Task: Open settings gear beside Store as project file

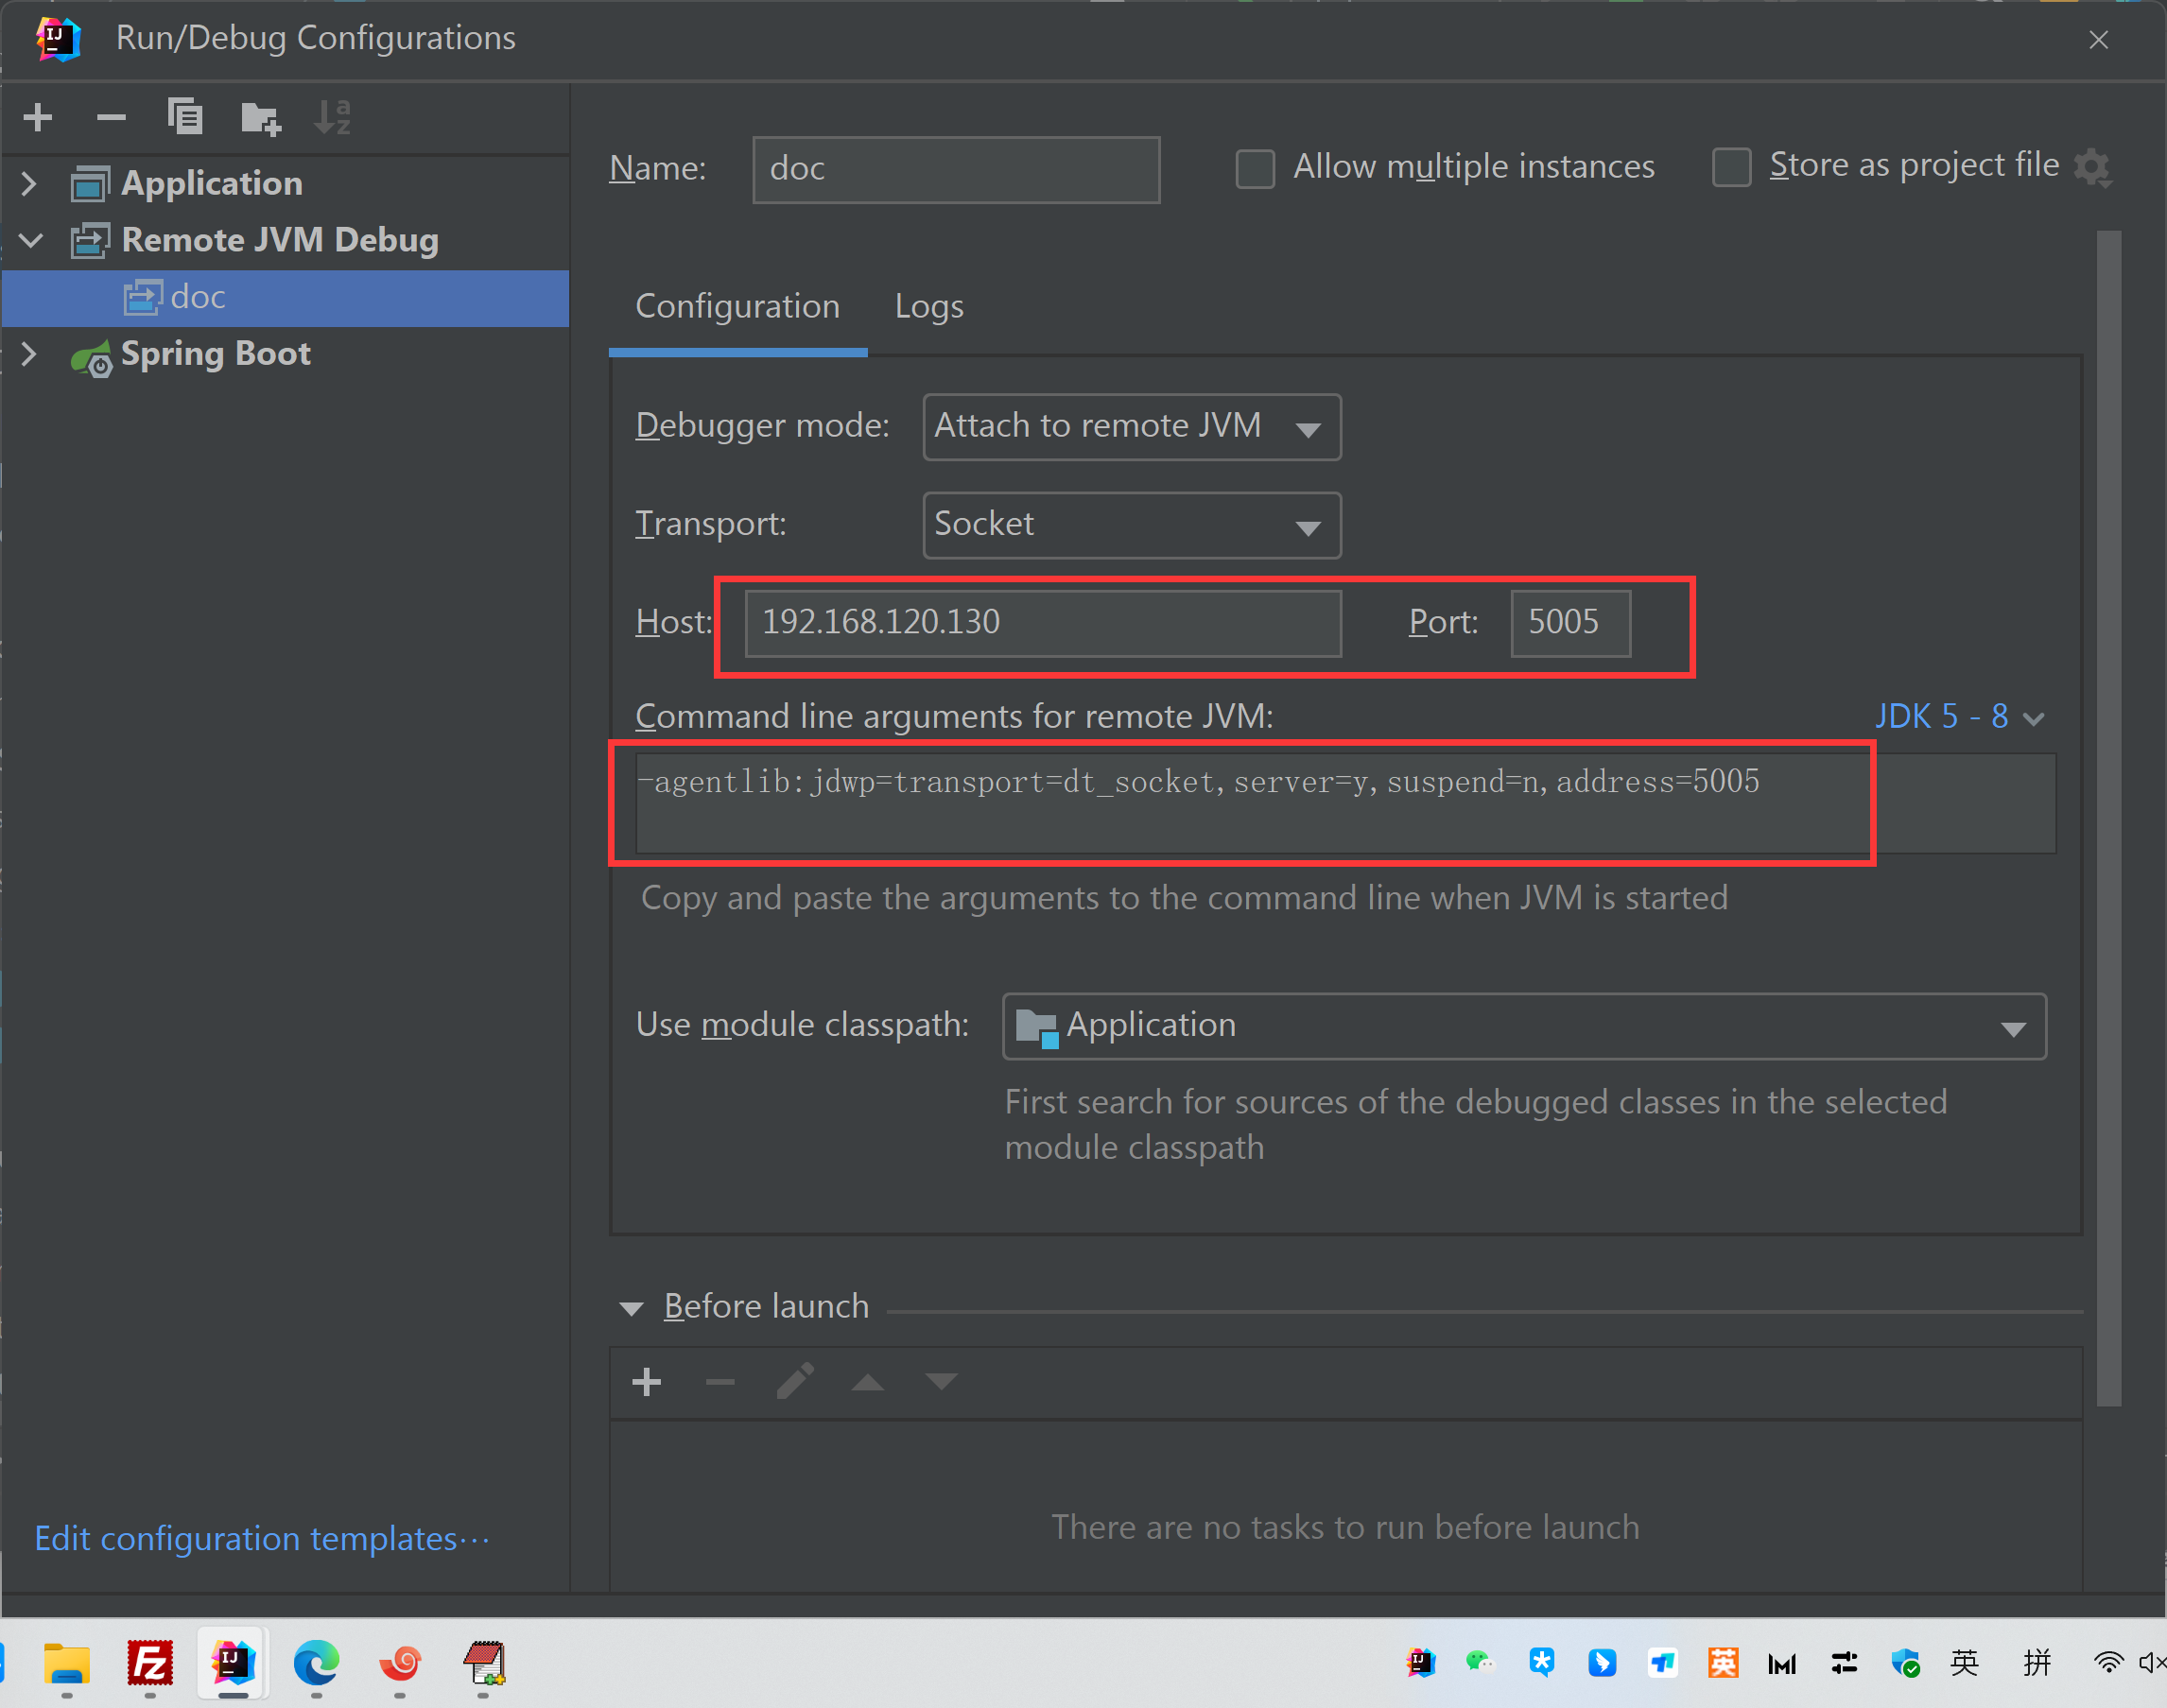Action: tap(2091, 166)
